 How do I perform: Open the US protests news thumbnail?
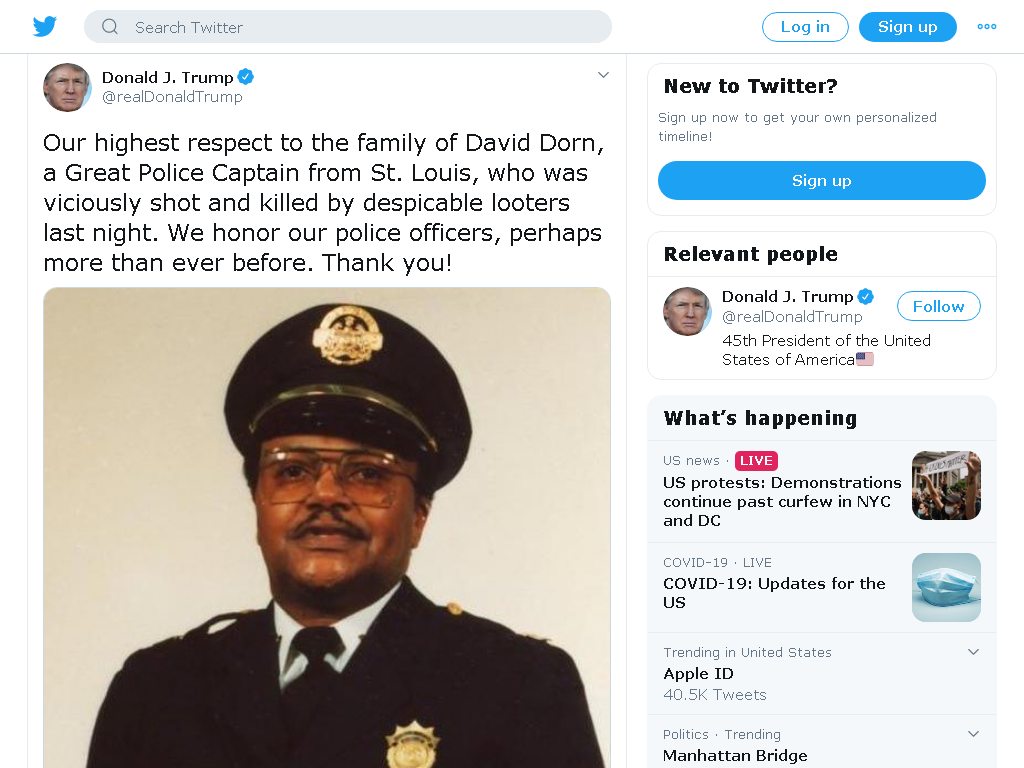946,485
